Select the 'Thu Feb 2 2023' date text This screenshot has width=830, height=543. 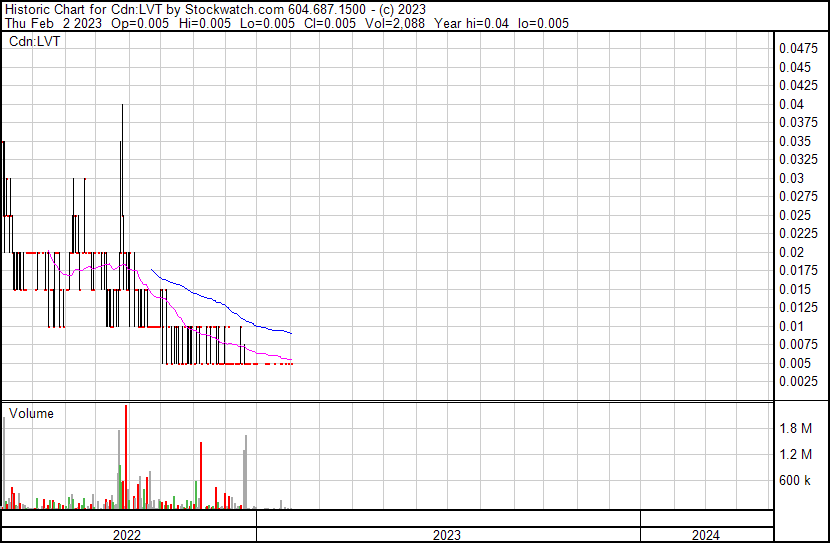click(53, 23)
